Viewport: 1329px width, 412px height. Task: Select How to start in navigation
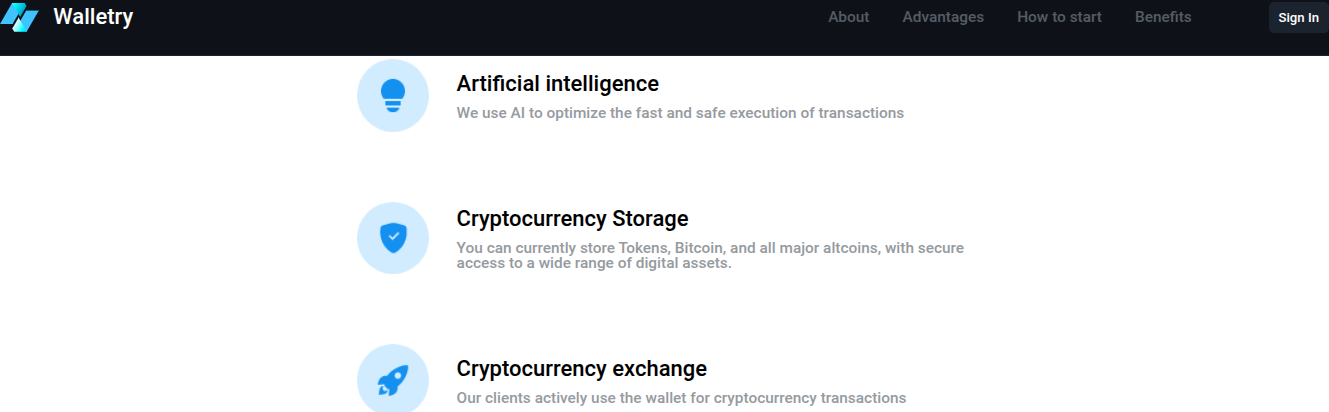1059,17
